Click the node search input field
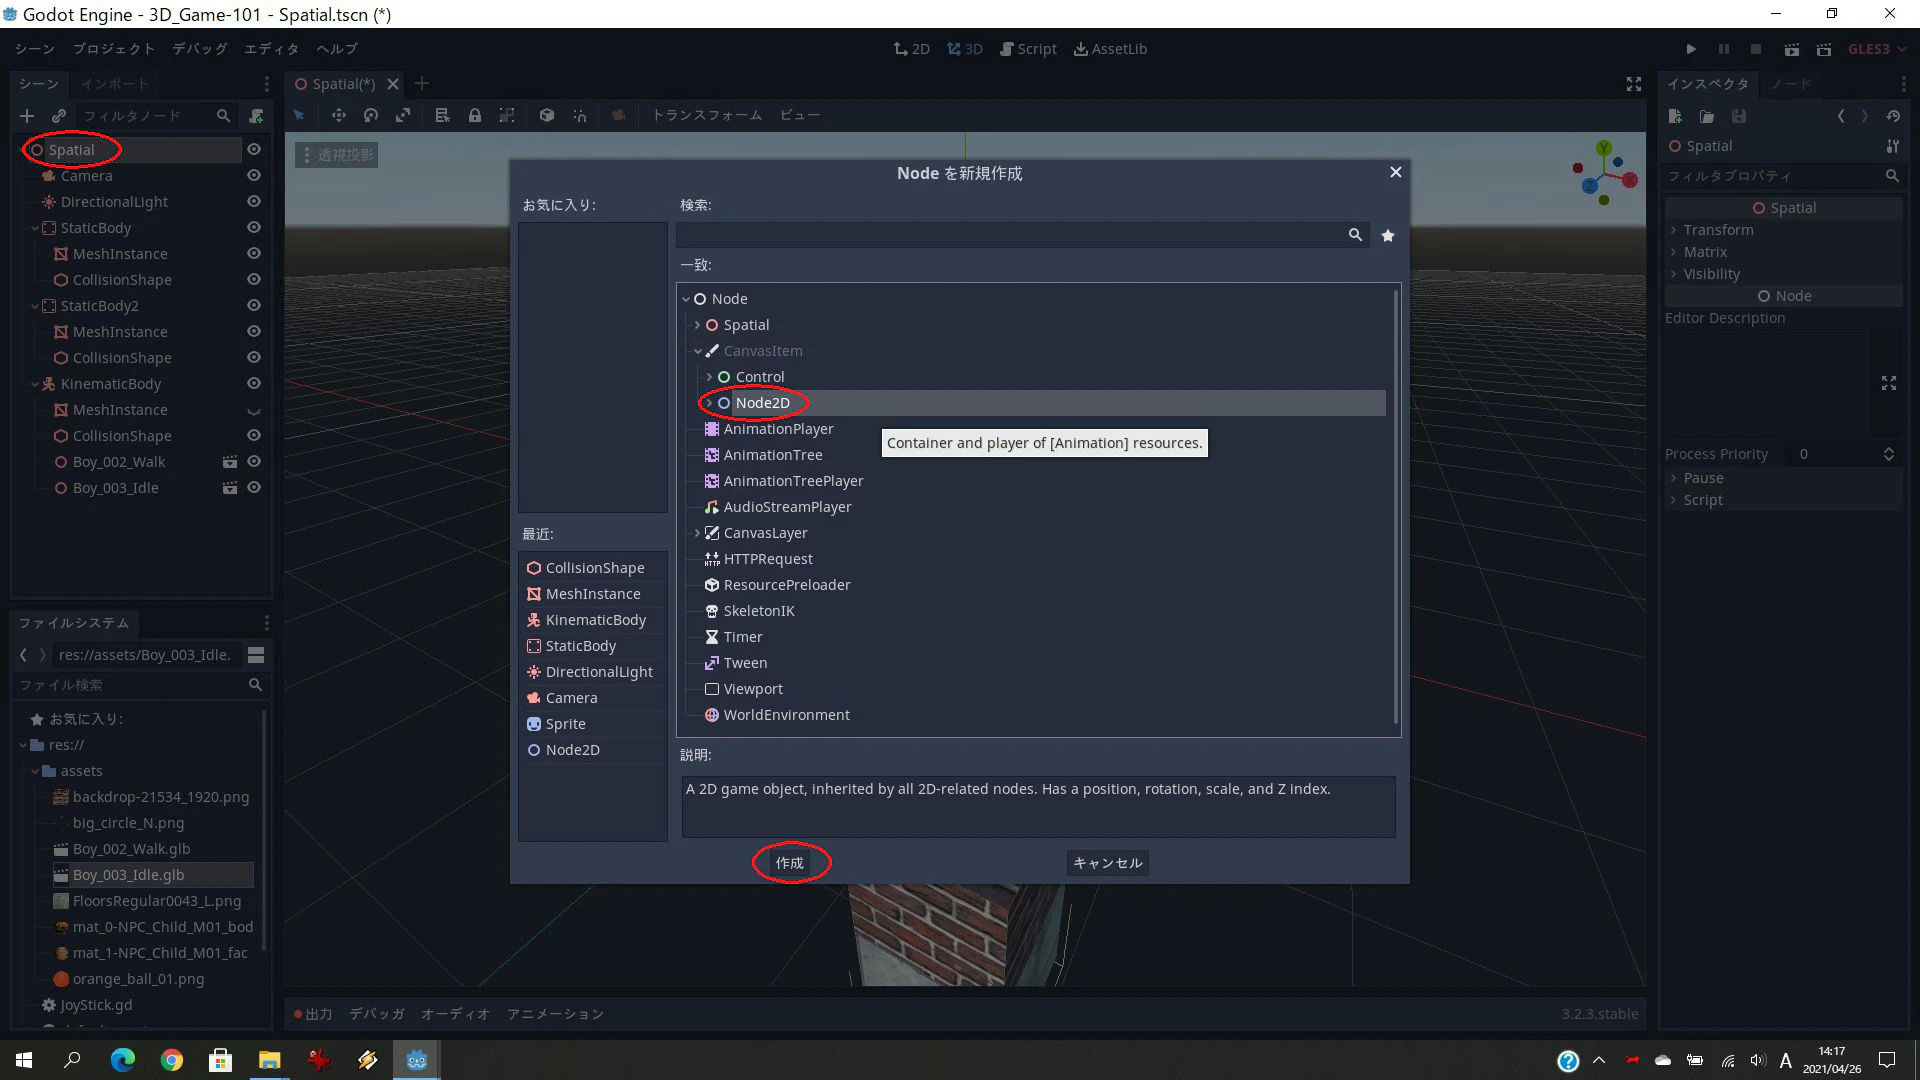 1021,235
